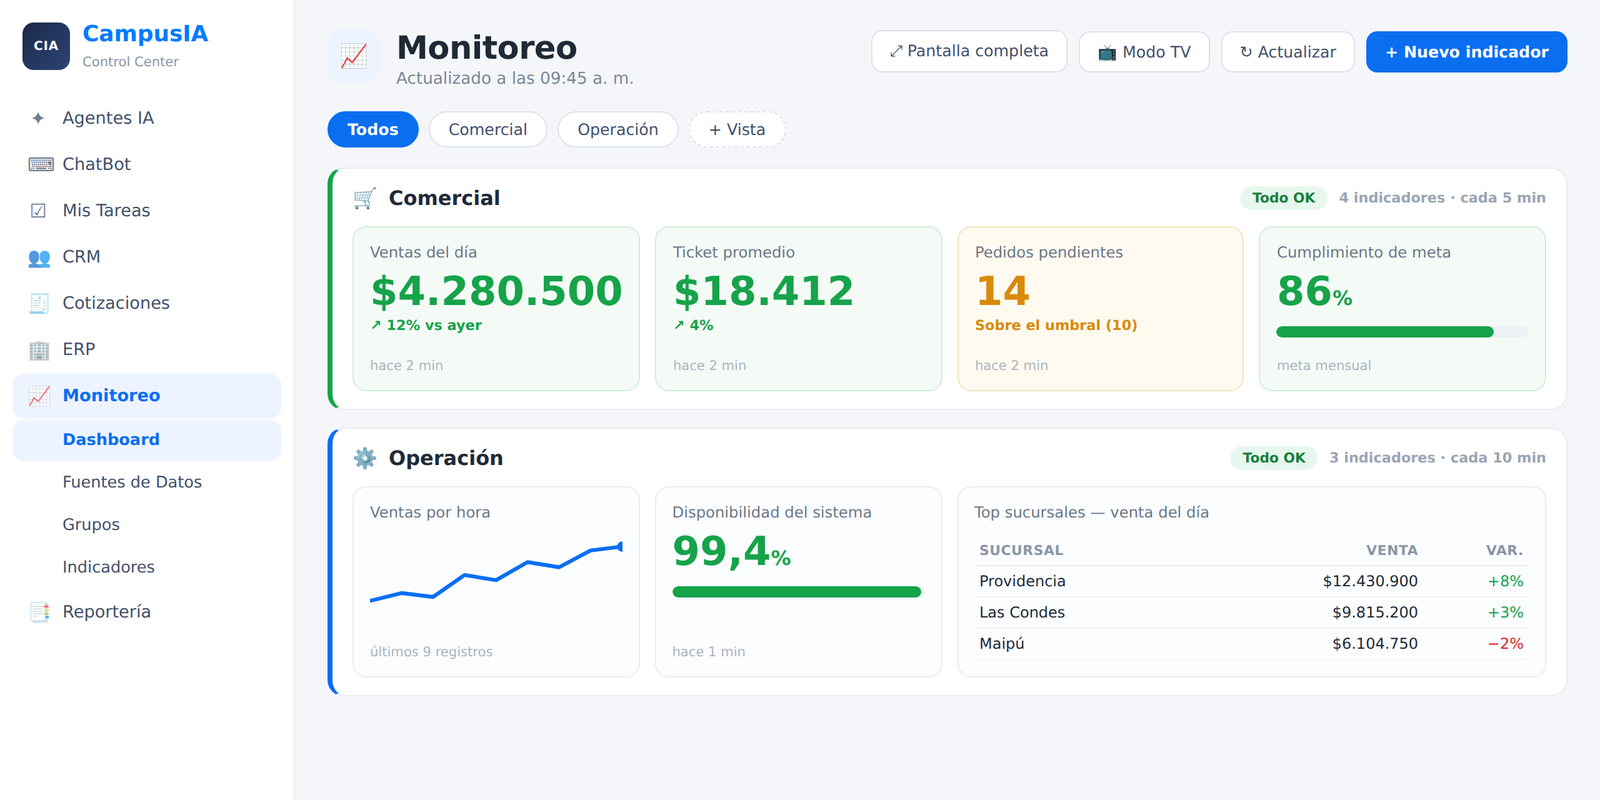Click the ERP building icon
The image size is (1600, 800).
(x=39, y=349)
